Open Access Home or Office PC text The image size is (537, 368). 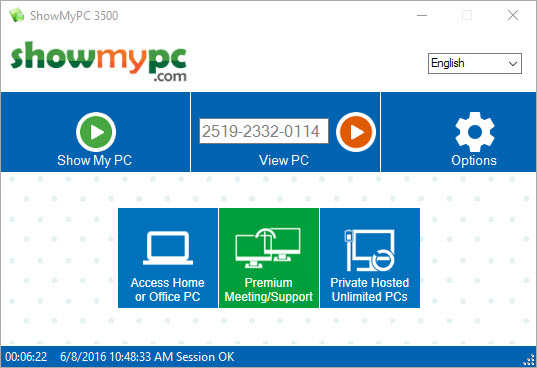point(167,290)
